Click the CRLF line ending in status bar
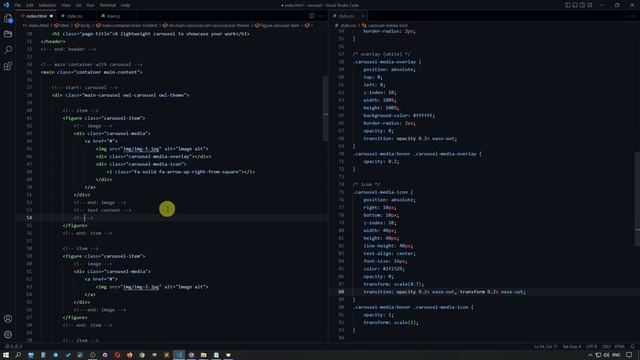Viewport: 640px width, 360px height. pos(606,347)
